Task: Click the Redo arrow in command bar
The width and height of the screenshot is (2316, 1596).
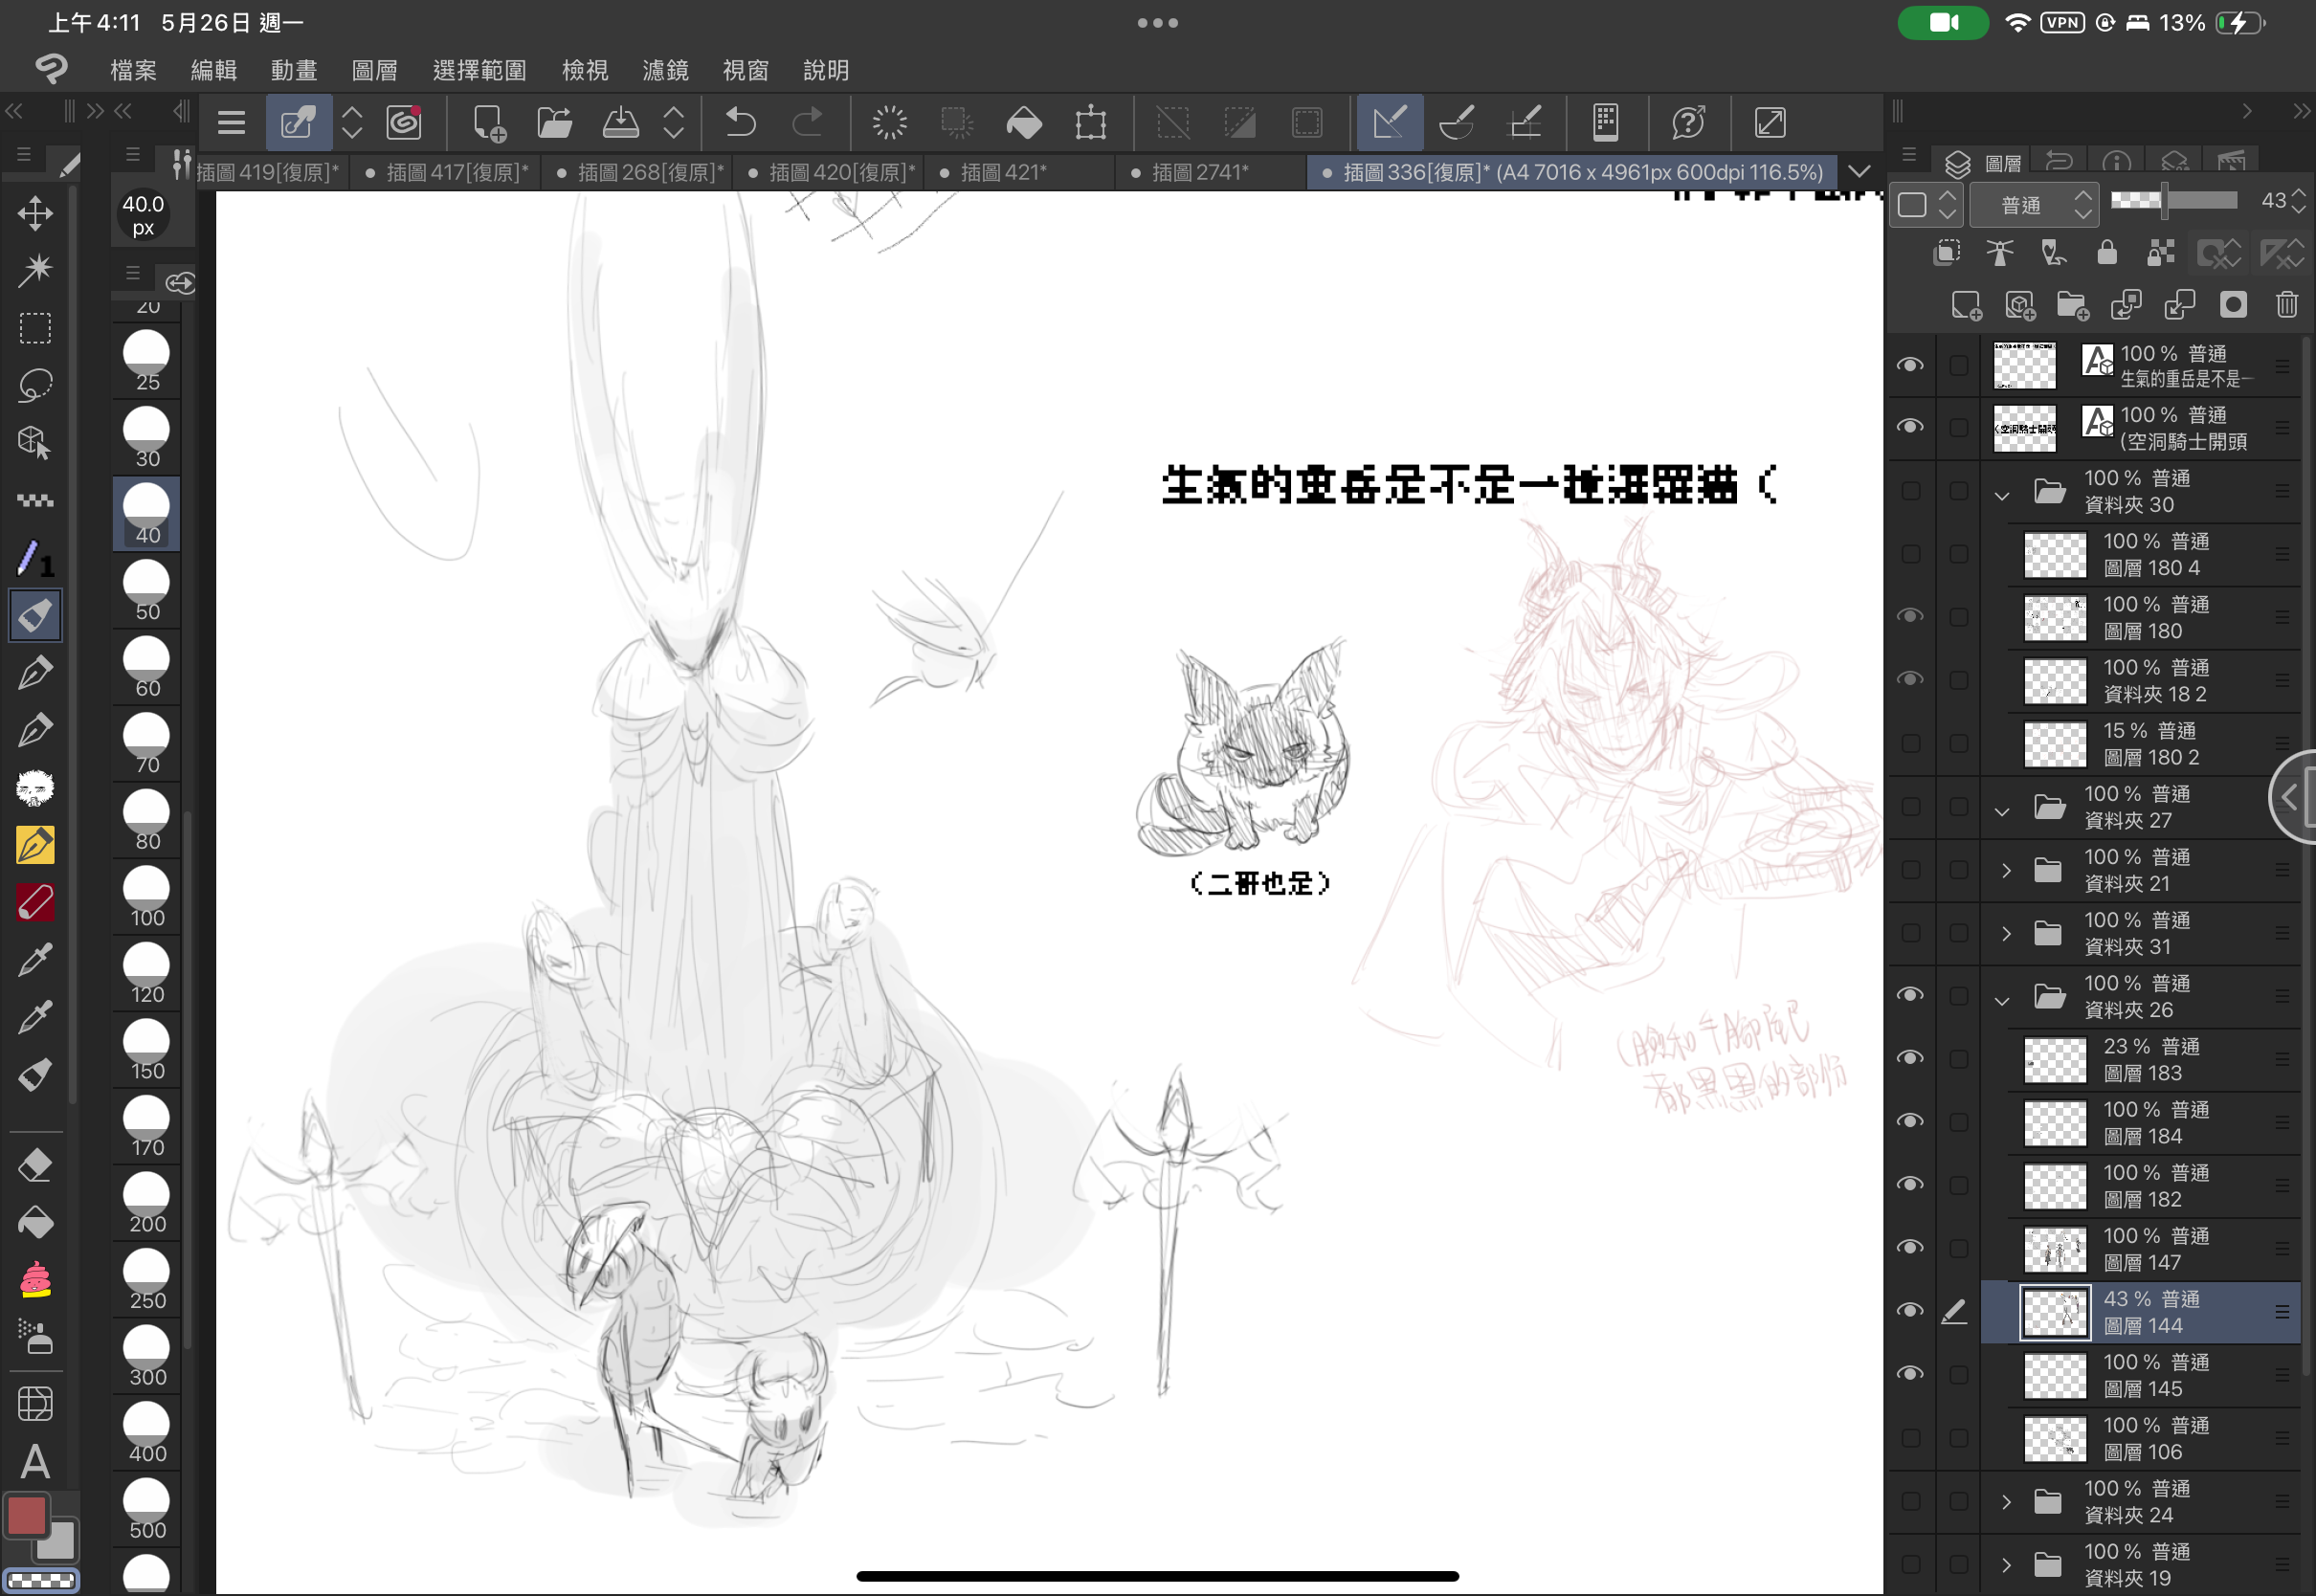Action: [807, 123]
